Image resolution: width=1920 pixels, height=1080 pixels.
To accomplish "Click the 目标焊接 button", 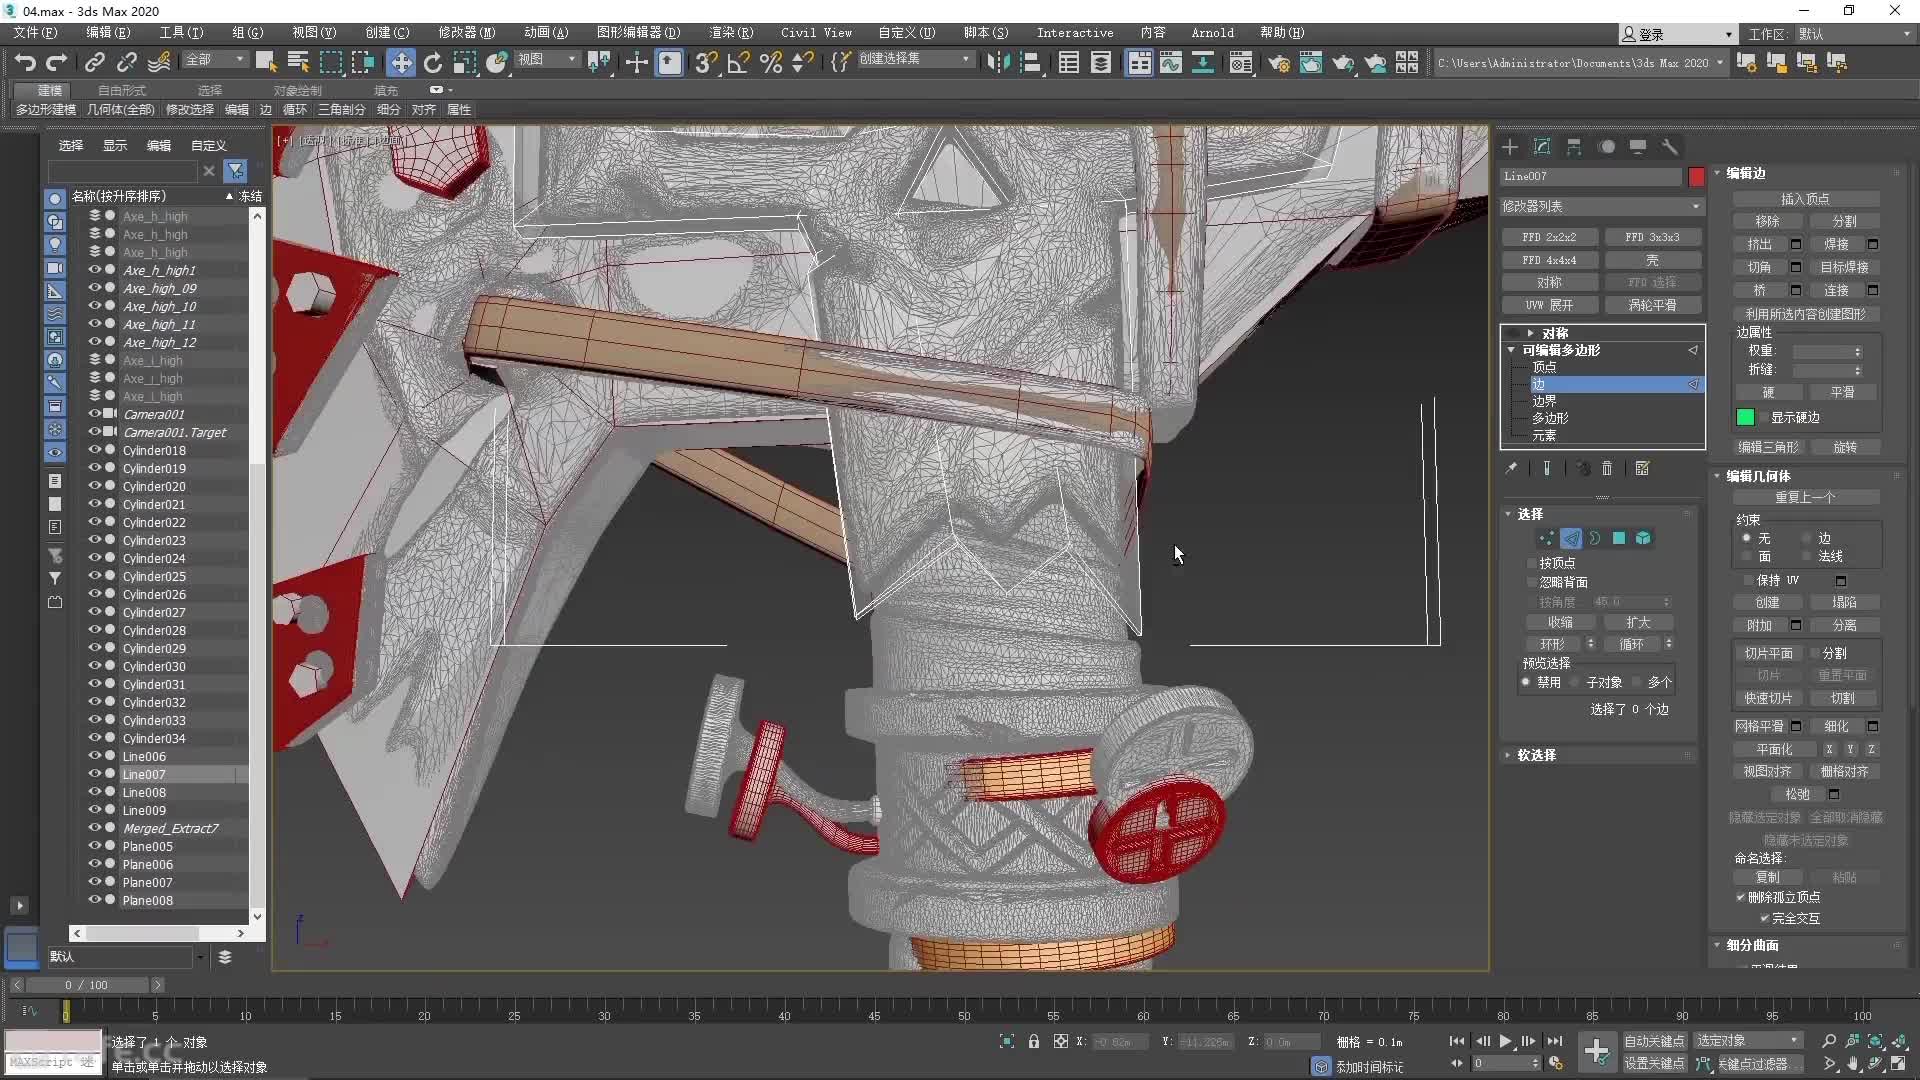I will [x=1844, y=267].
